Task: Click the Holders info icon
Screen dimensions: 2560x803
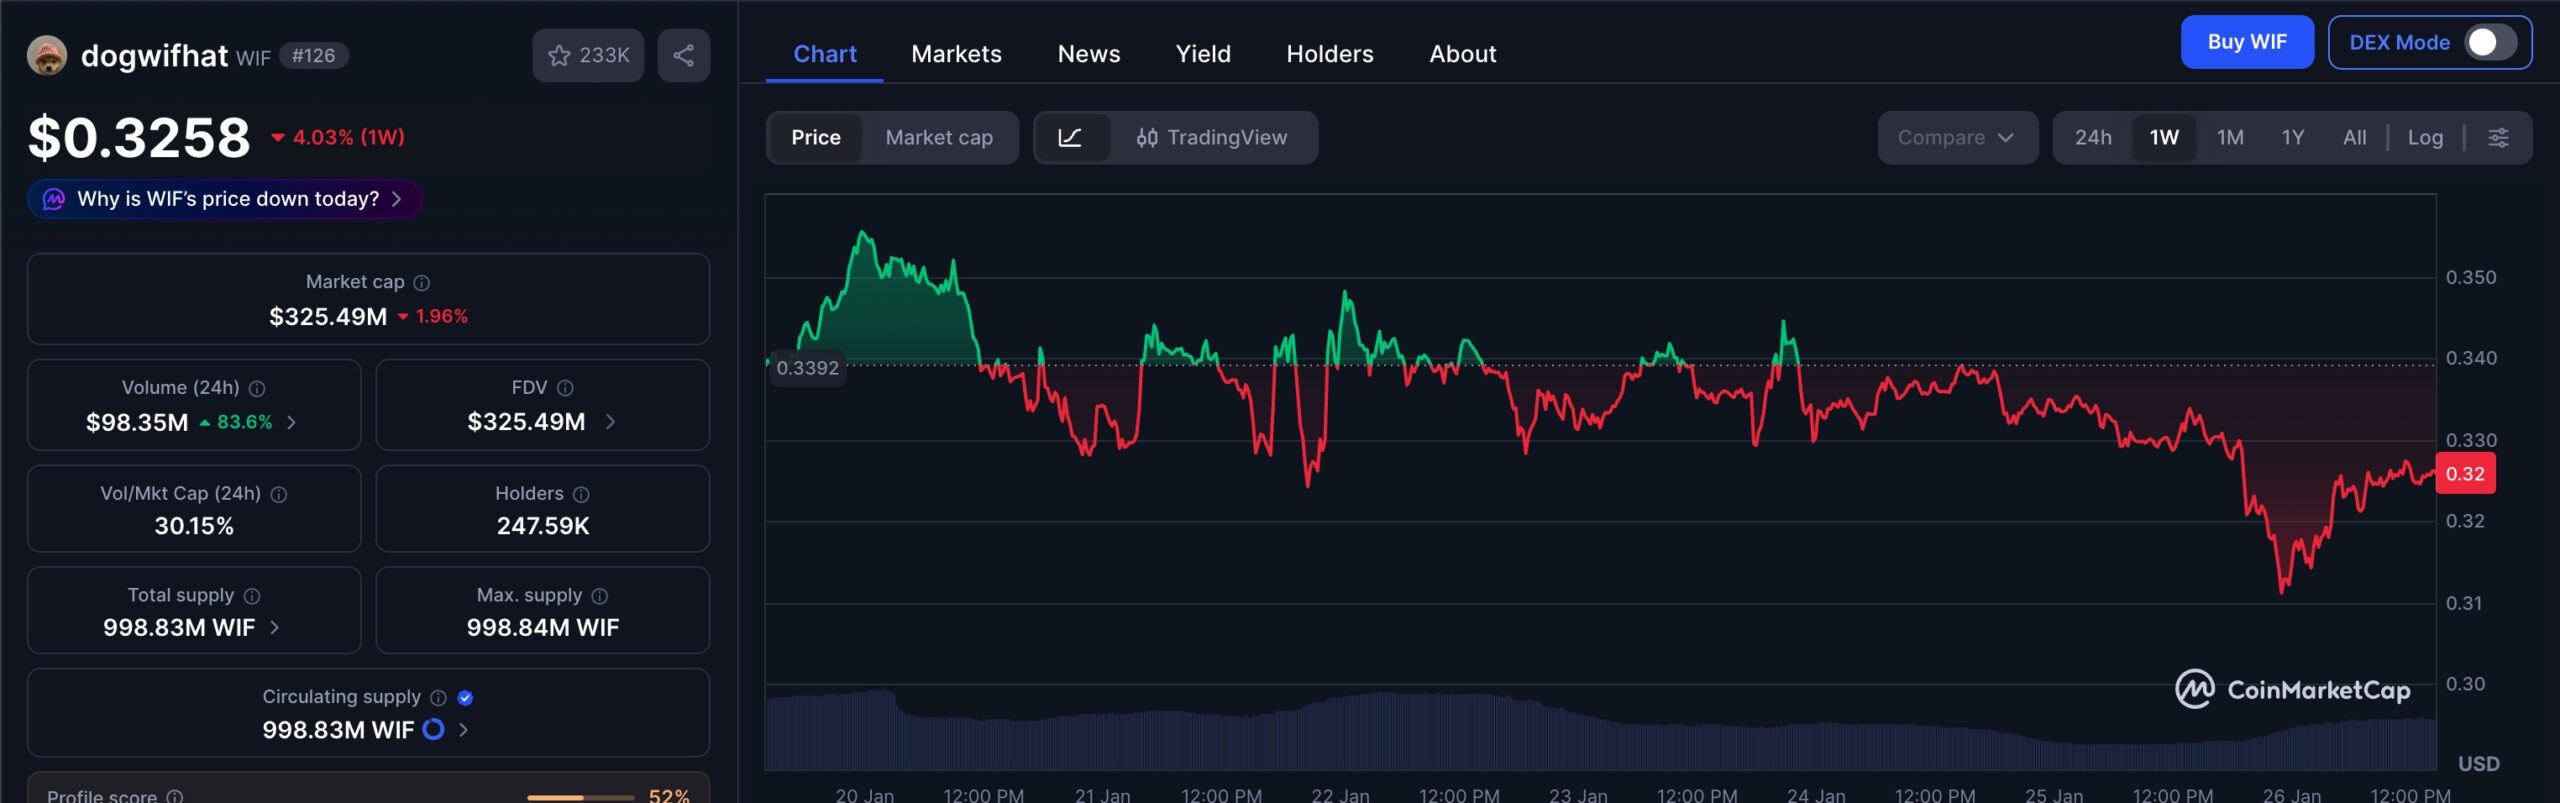Action: pos(581,494)
